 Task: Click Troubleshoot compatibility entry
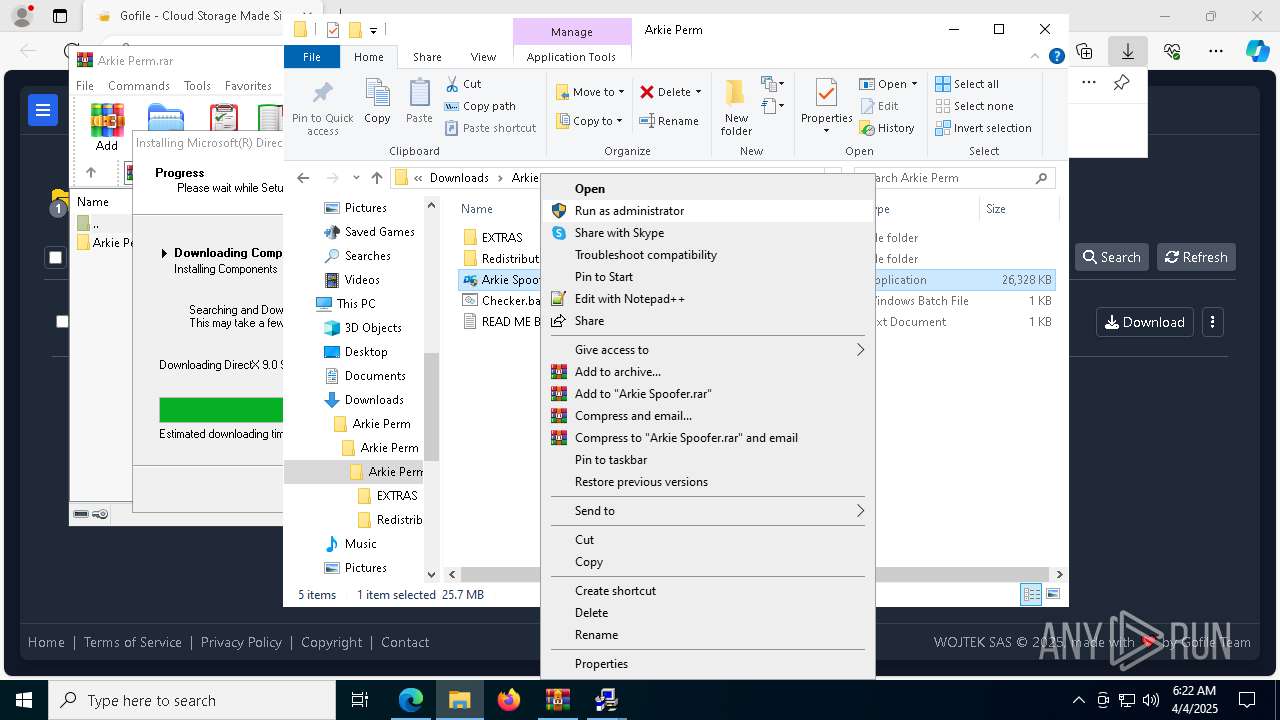tap(707, 255)
